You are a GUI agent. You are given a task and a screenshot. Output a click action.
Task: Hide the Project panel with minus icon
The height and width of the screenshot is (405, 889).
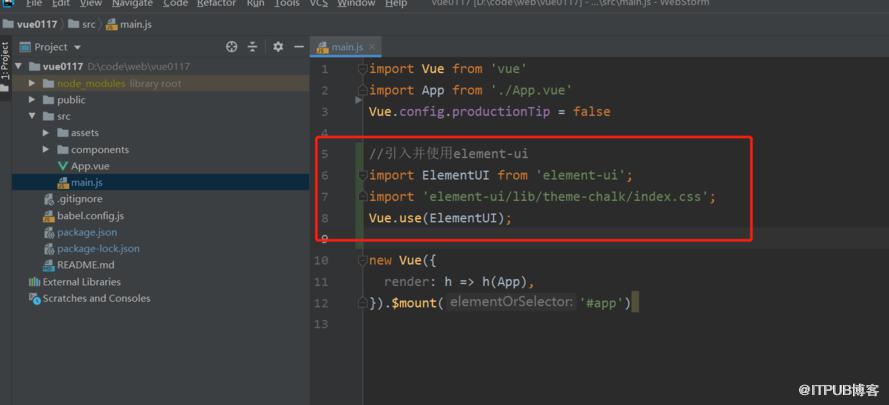click(x=299, y=47)
